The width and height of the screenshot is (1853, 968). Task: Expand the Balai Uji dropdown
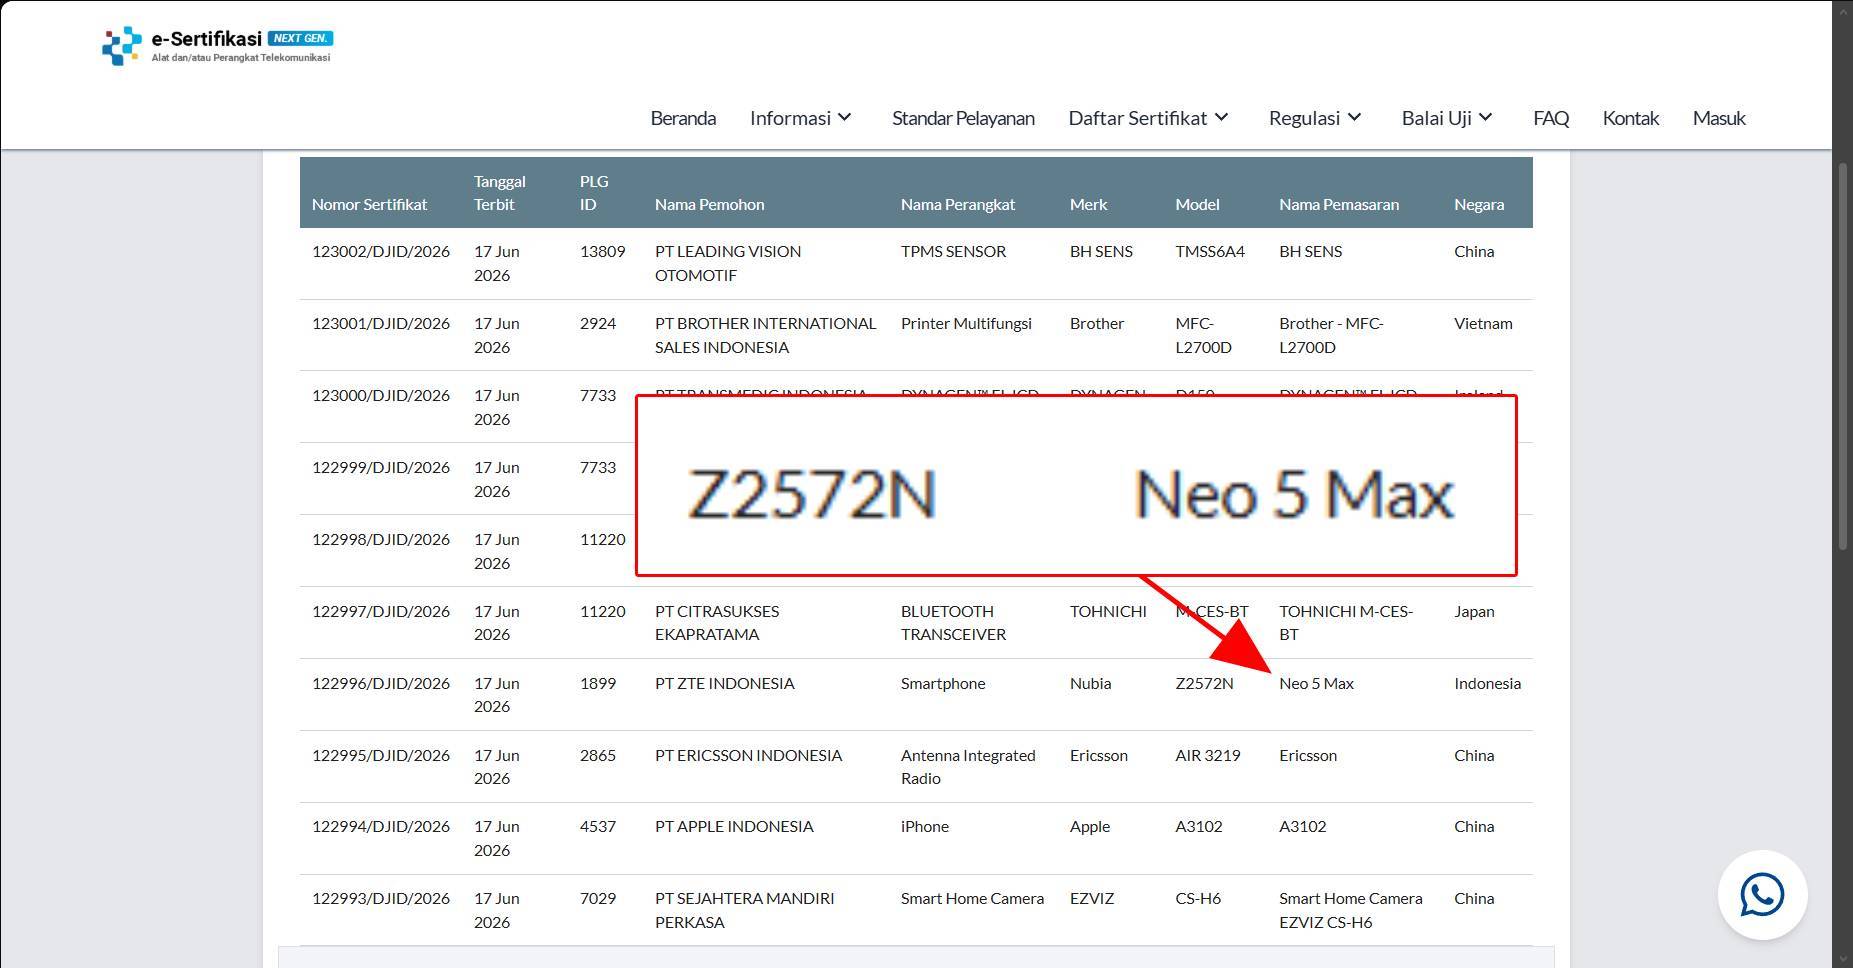tap(1448, 118)
